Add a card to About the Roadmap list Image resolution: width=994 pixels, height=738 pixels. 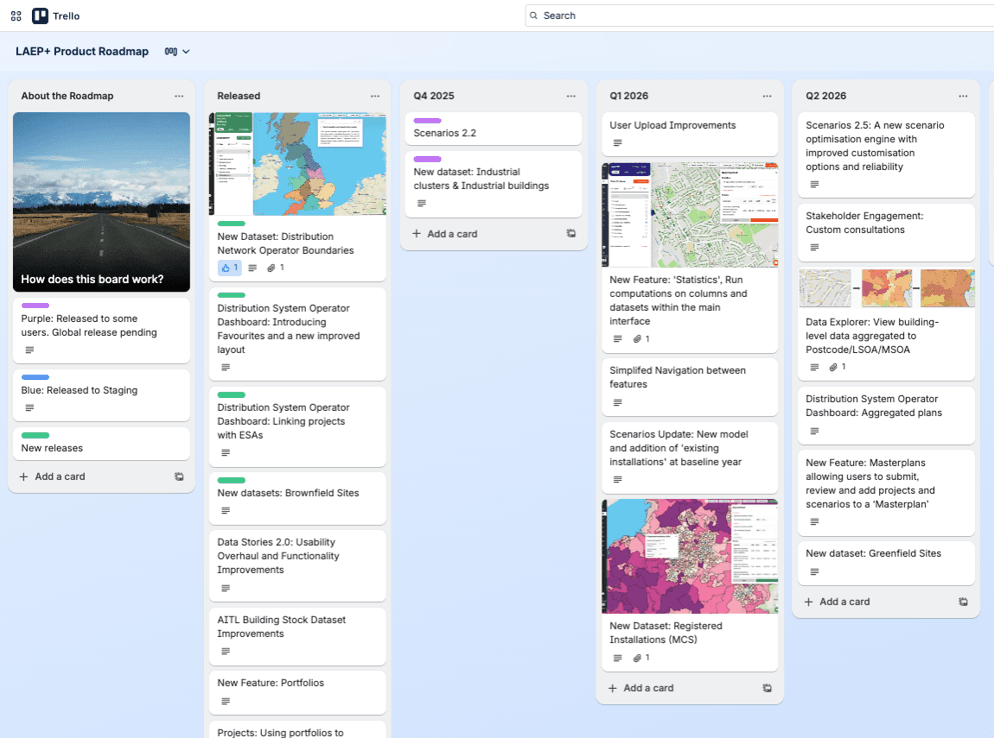pos(60,477)
